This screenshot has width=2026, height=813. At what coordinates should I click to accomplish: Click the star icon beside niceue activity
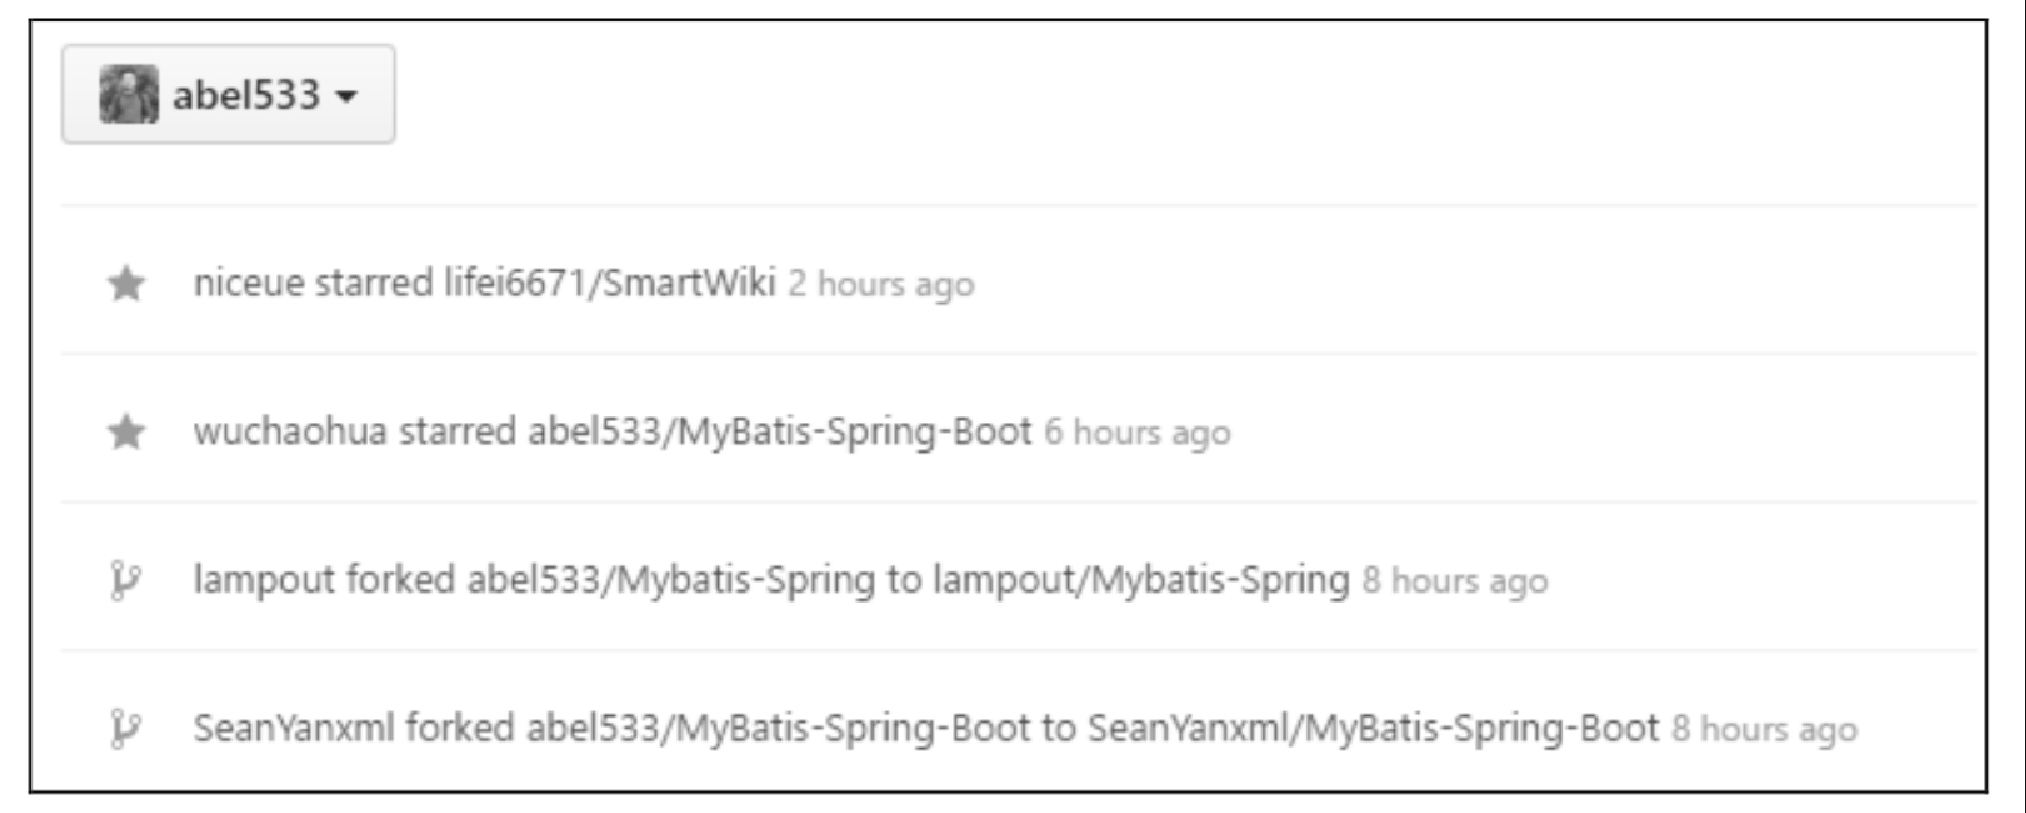(x=127, y=283)
